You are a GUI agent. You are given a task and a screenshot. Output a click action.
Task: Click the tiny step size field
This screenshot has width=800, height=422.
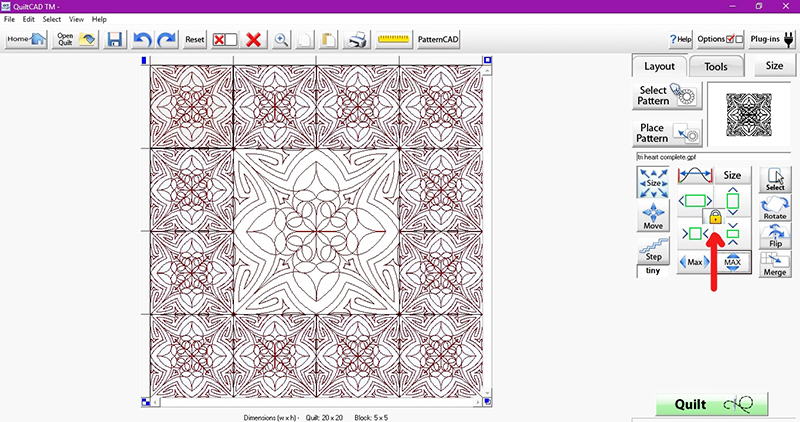(653, 271)
